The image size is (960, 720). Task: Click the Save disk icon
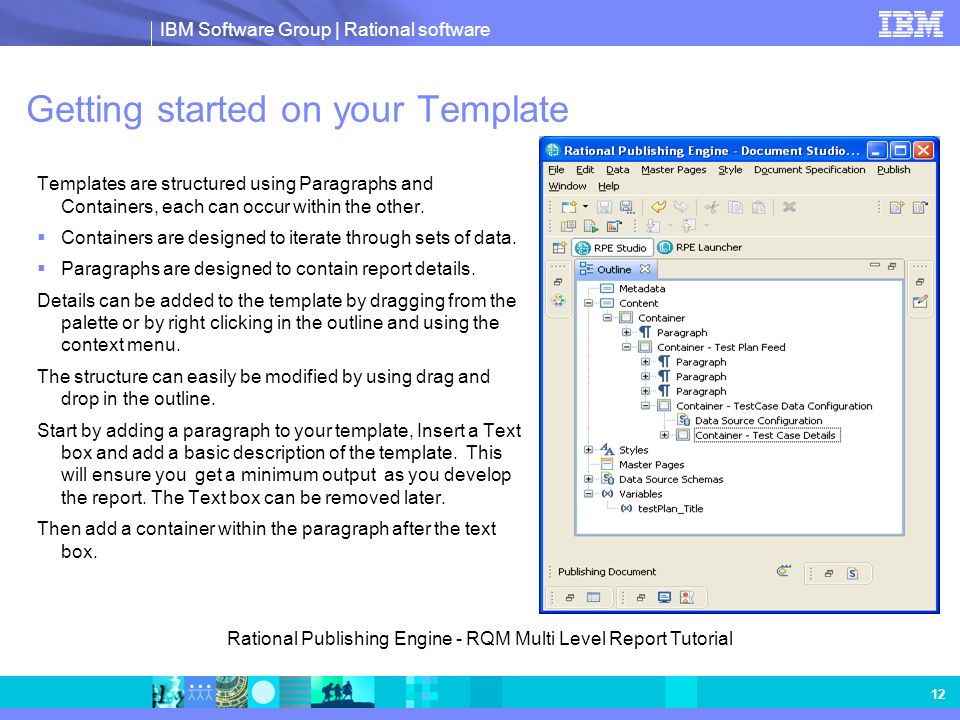[604, 207]
